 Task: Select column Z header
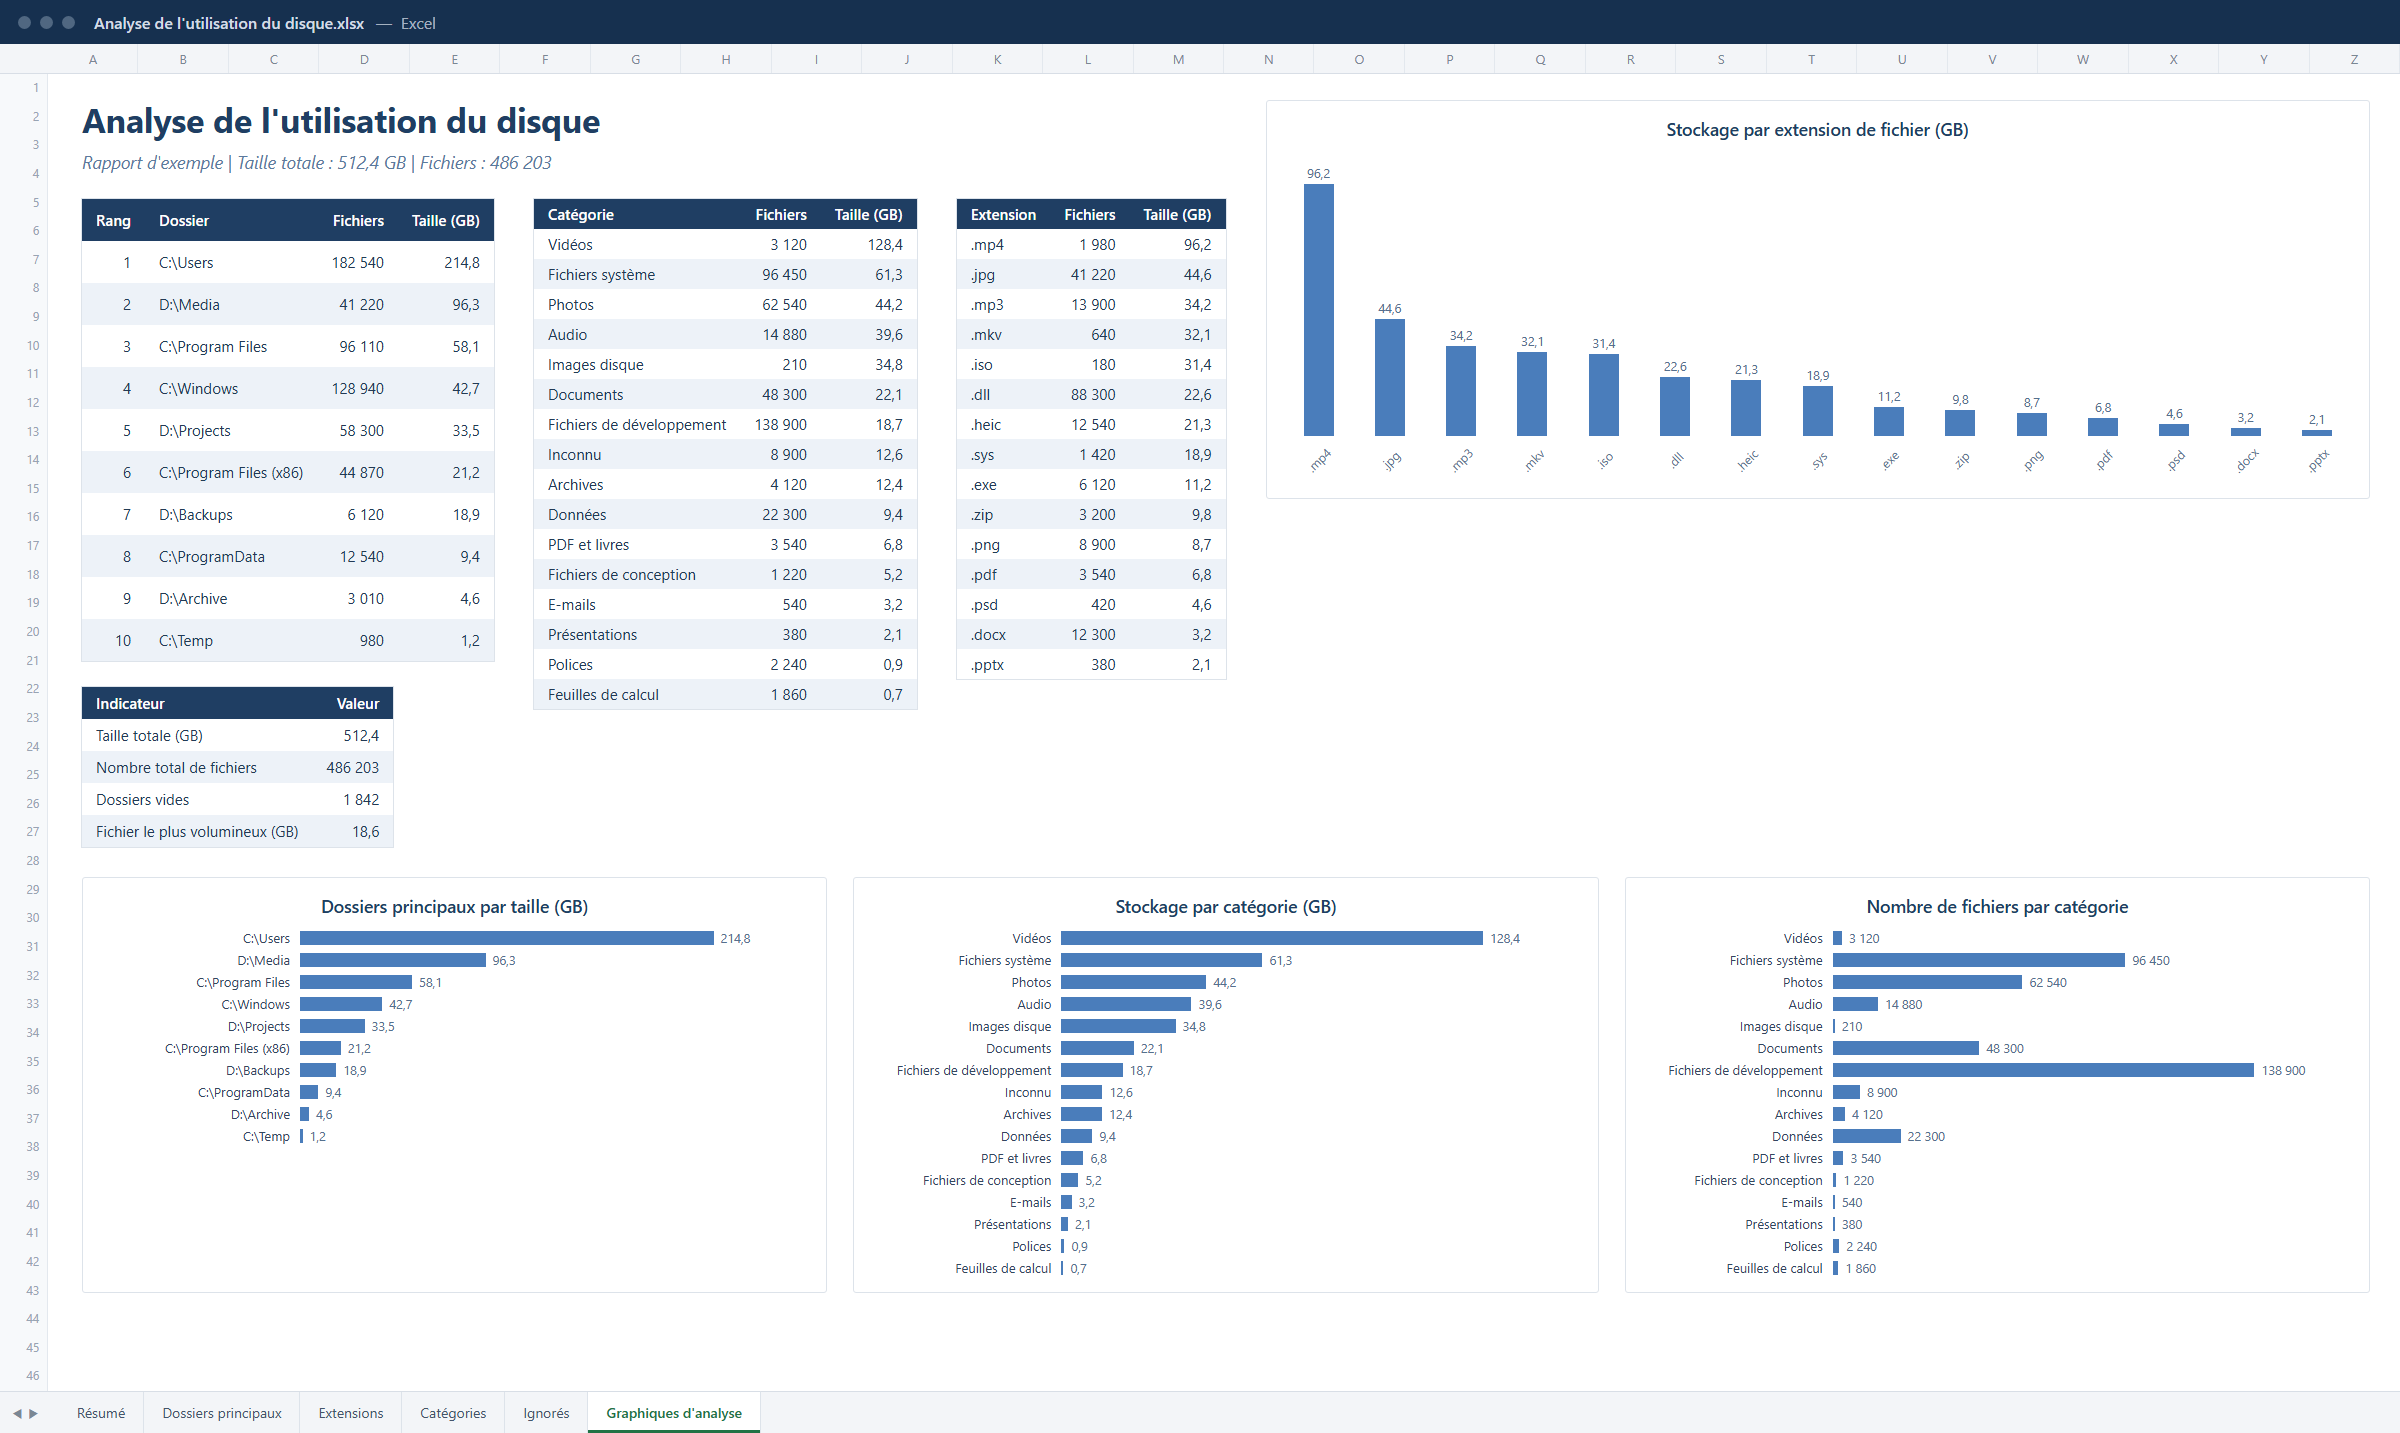click(2354, 59)
